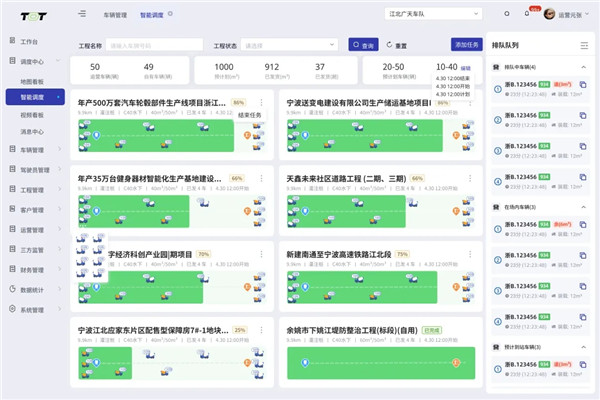The image size is (600, 400).
Task: Click the notification bell icon
Action: pyautogui.click(x=527, y=14)
